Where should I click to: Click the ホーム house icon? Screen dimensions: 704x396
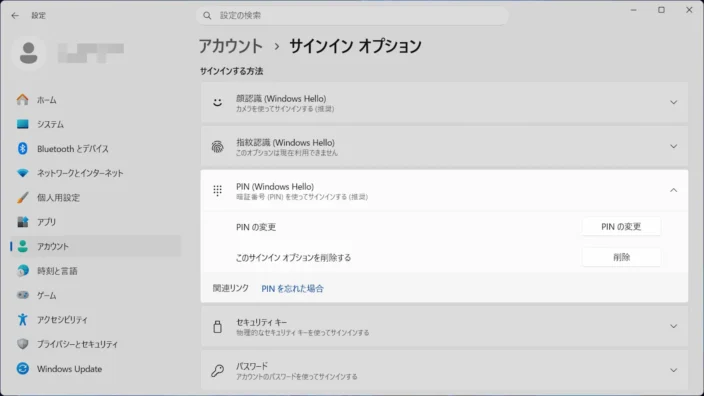click(x=22, y=100)
